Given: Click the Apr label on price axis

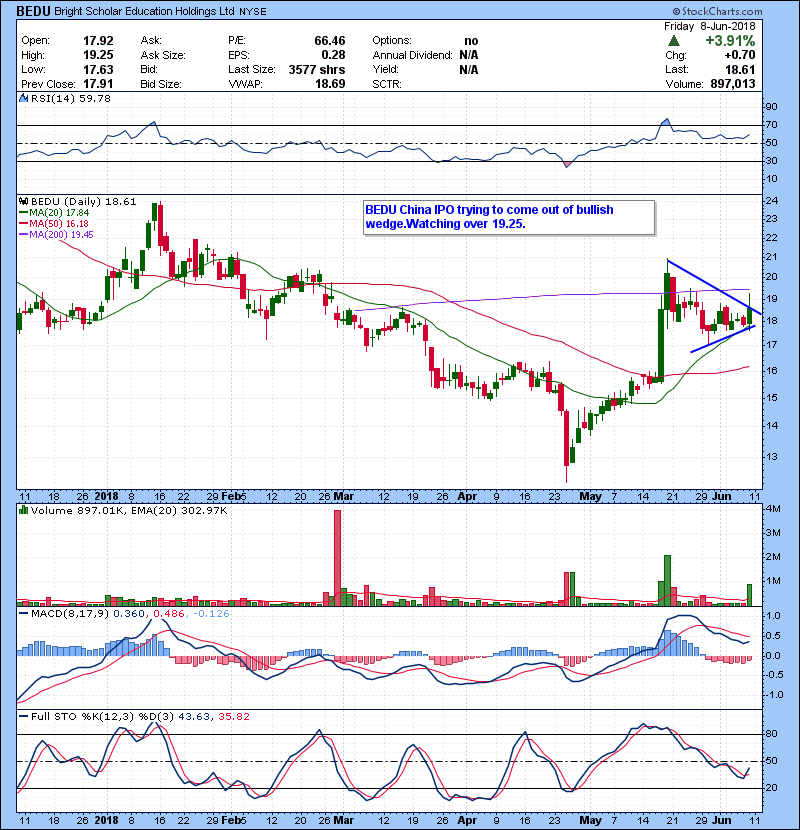Looking at the screenshot, I should tap(466, 497).
